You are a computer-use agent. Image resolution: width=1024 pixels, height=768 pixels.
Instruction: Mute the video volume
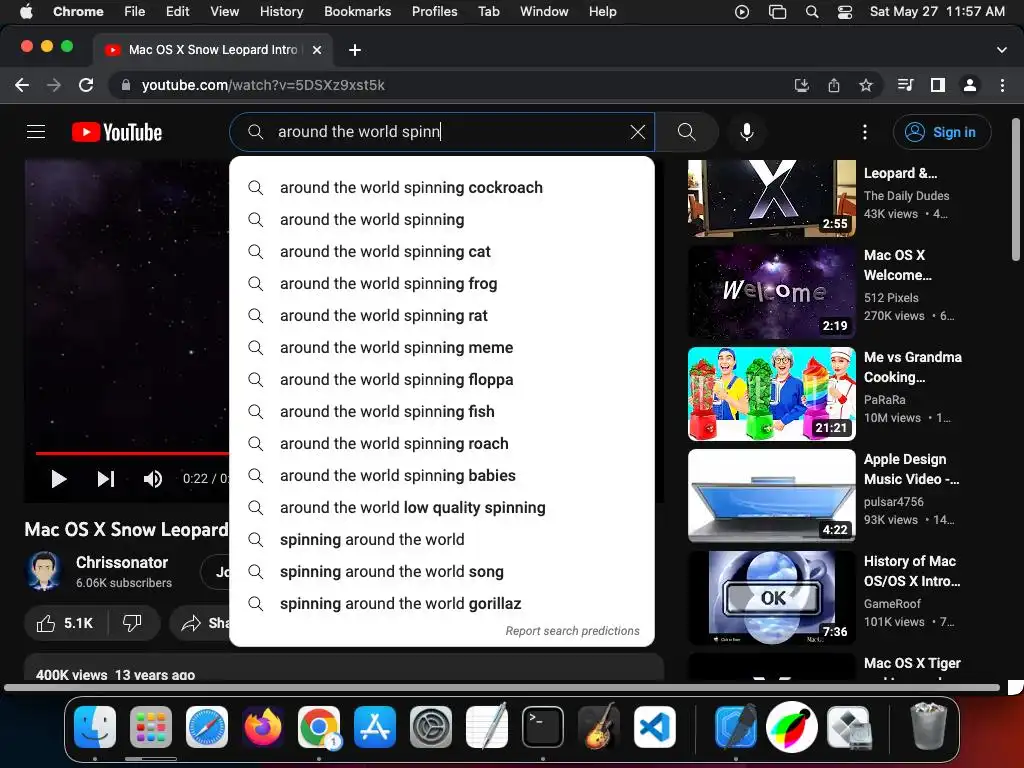153,479
